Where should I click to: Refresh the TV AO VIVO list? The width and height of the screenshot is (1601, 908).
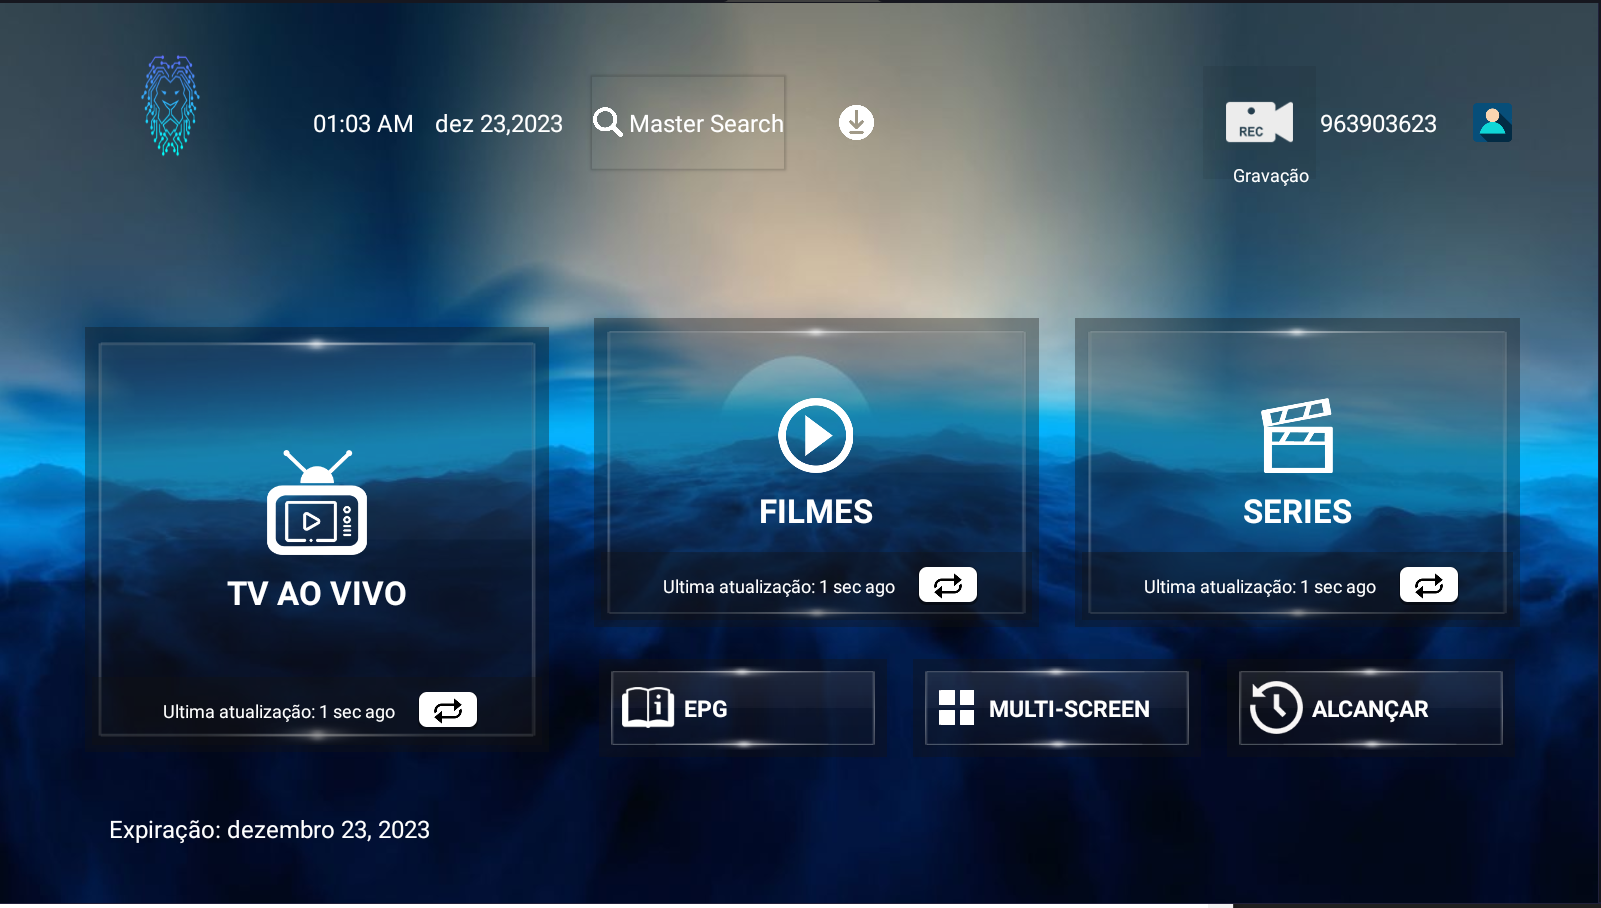[448, 710]
